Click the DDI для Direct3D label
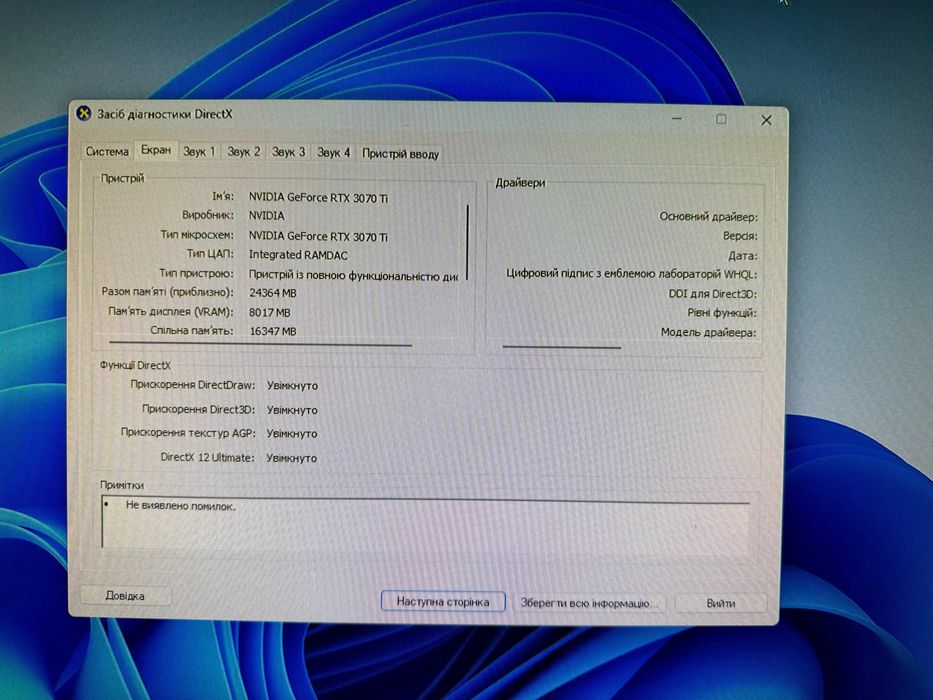The width and height of the screenshot is (933, 700). (712, 294)
